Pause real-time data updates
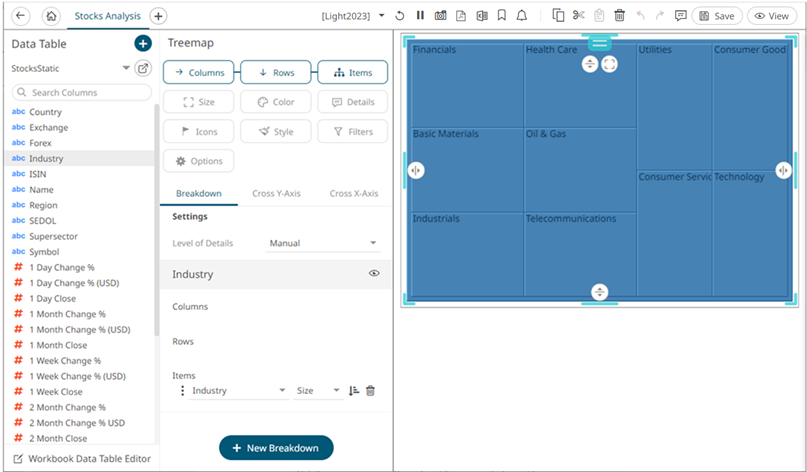This screenshot has height=472, width=807. (x=420, y=15)
